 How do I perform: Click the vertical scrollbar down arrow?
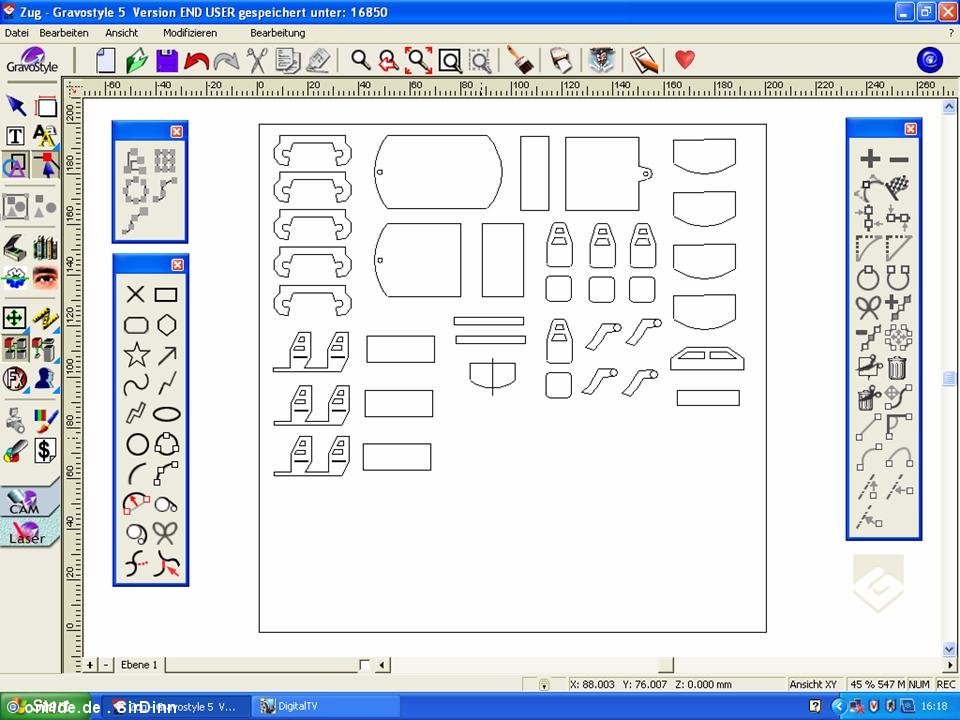(949, 649)
